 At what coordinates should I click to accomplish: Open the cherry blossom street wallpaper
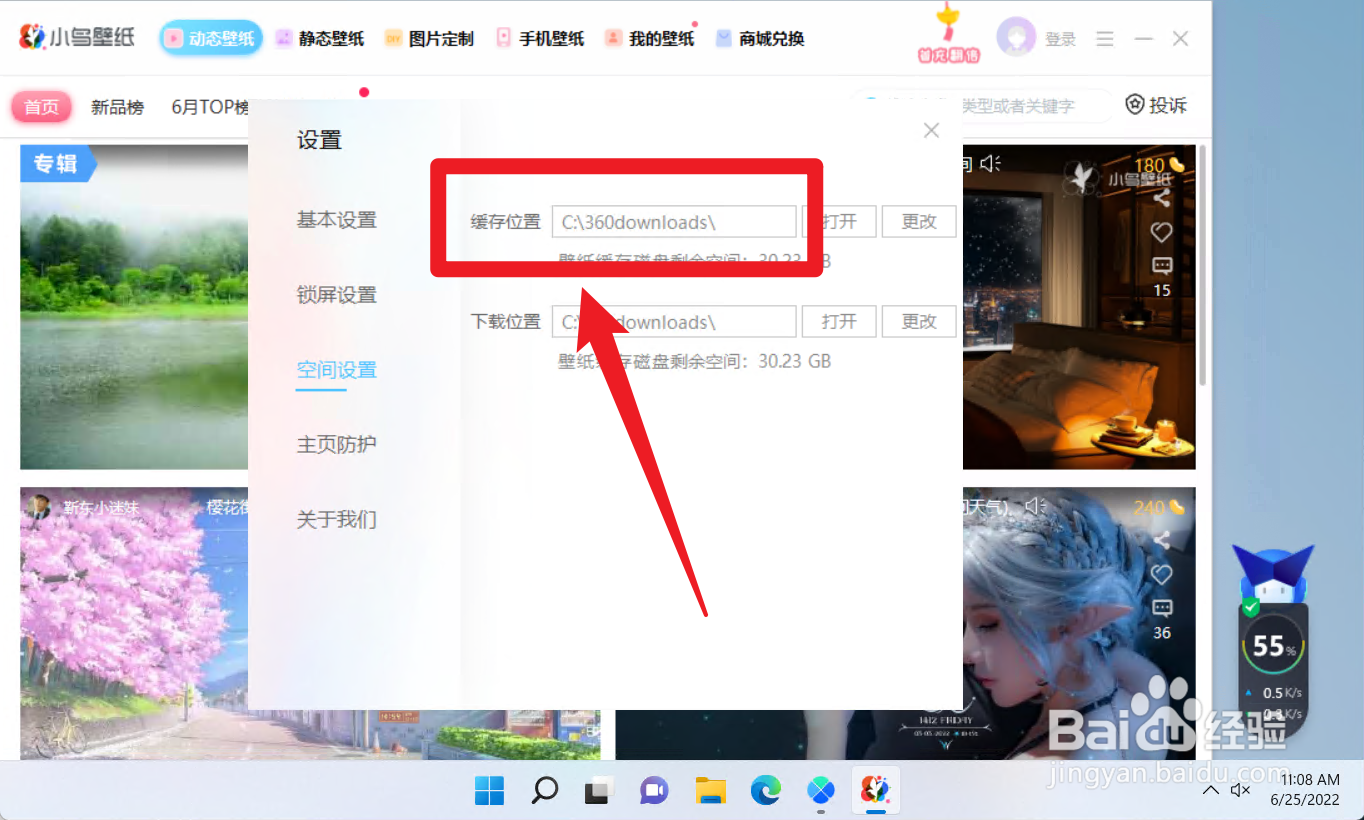click(x=134, y=623)
